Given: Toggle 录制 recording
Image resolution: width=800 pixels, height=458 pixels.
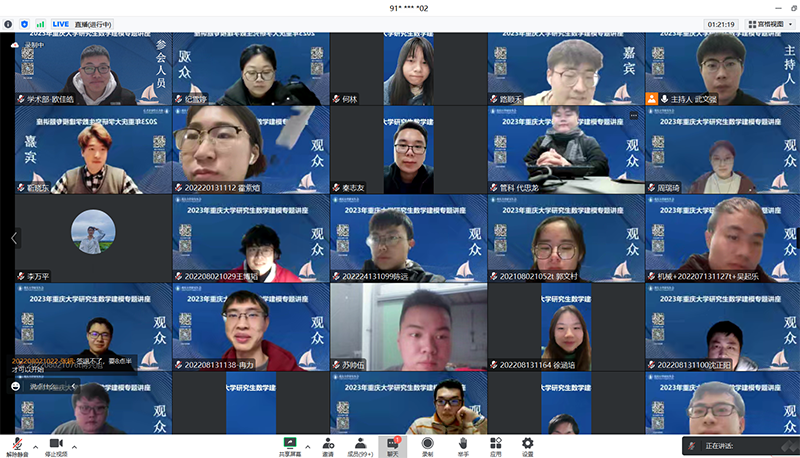Looking at the screenshot, I should coord(428,447).
